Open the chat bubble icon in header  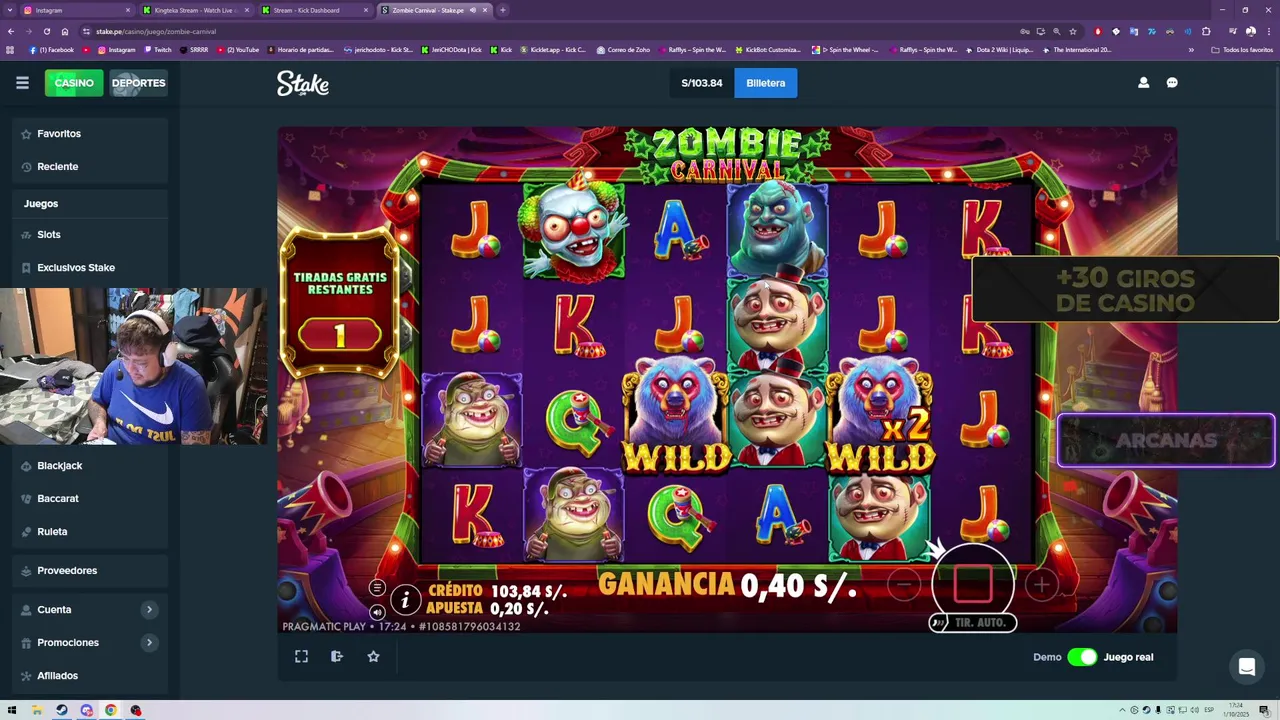point(1172,83)
